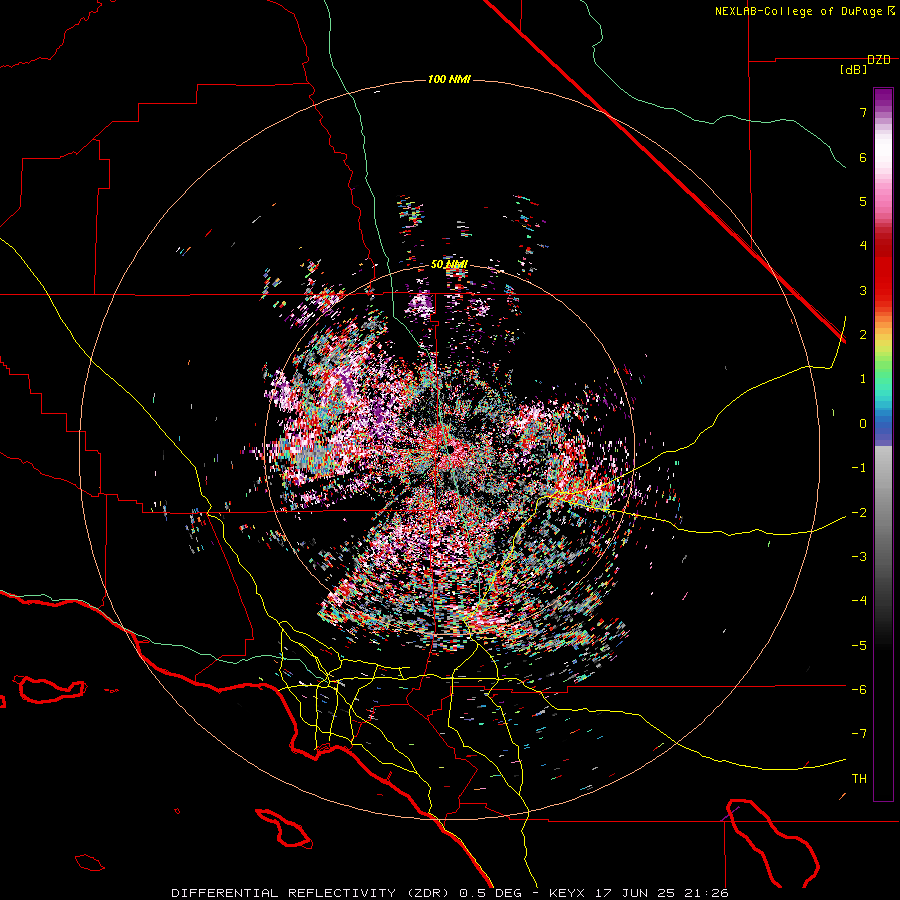Viewport: 900px width, 900px height.
Task: Click the -3 value on the color scale
Action: [x=859, y=557]
